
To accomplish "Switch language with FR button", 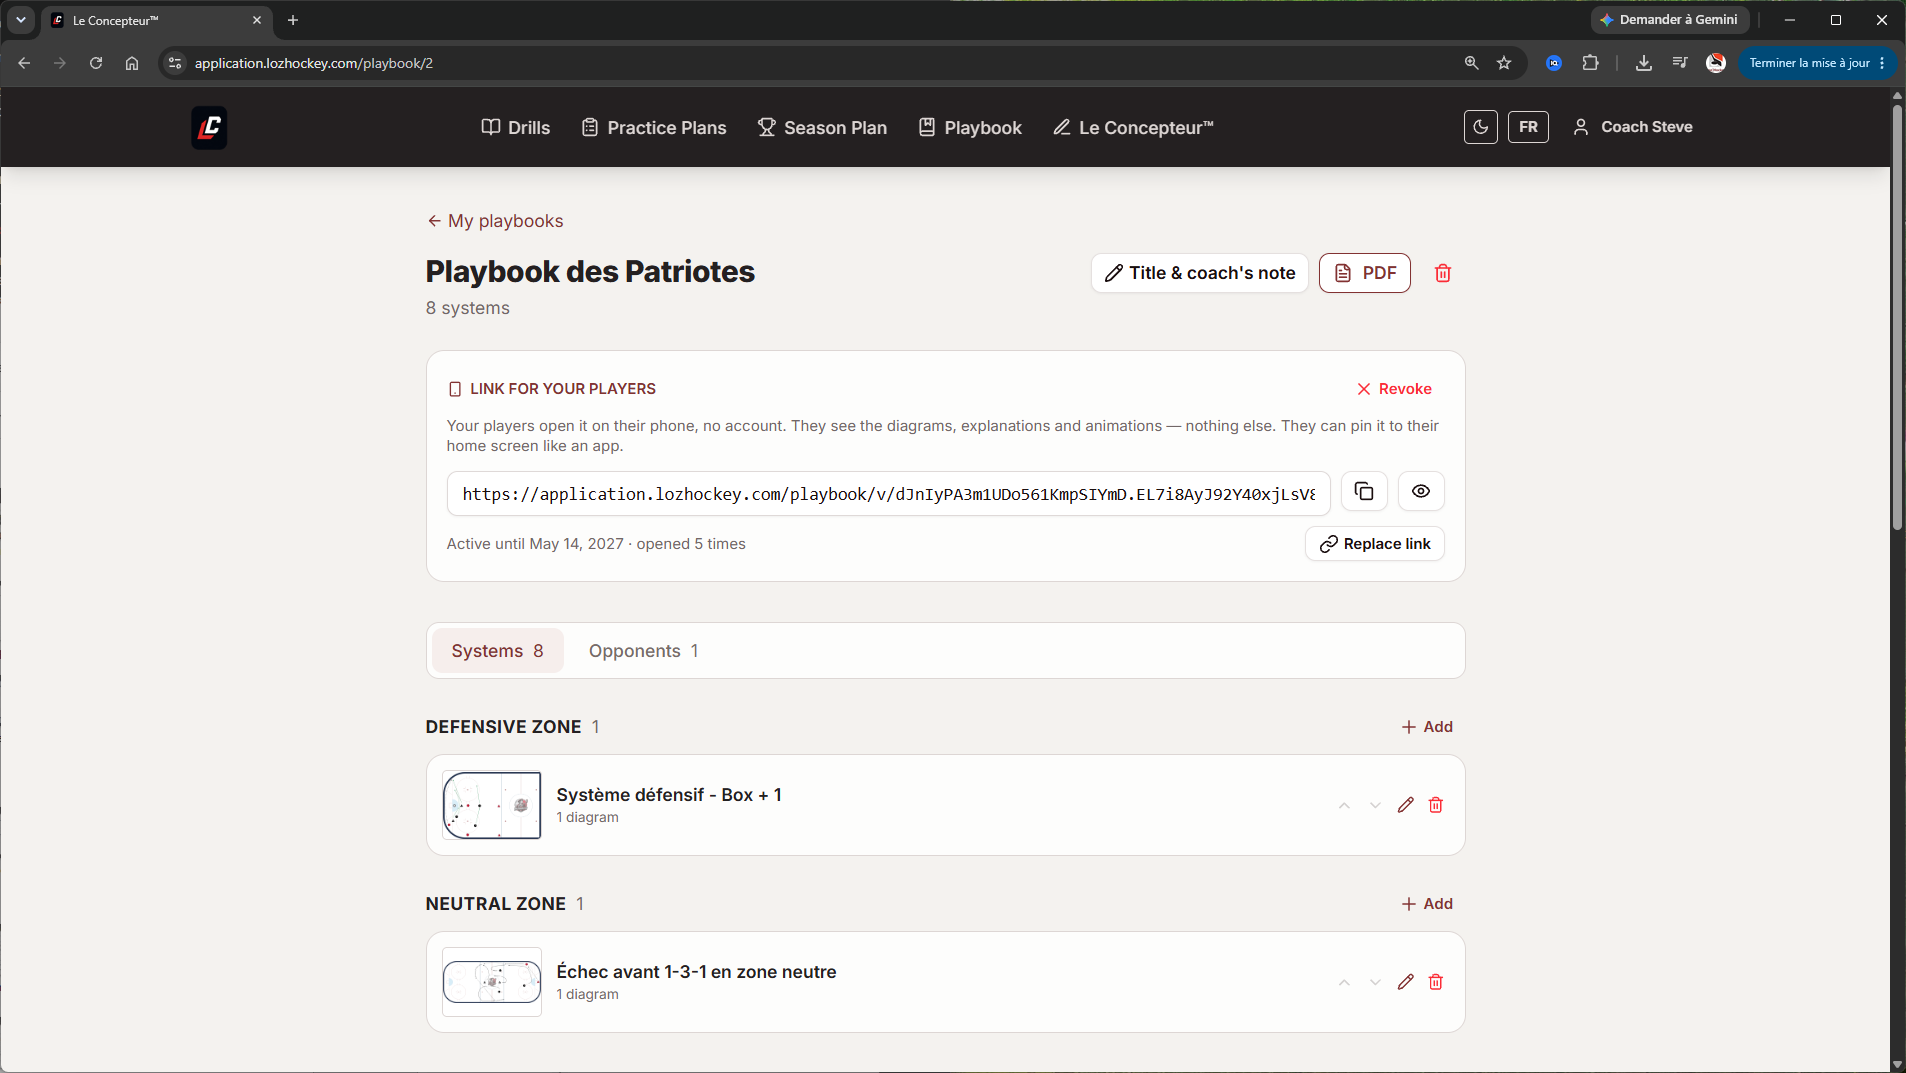I will pyautogui.click(x=1528, y=127).
